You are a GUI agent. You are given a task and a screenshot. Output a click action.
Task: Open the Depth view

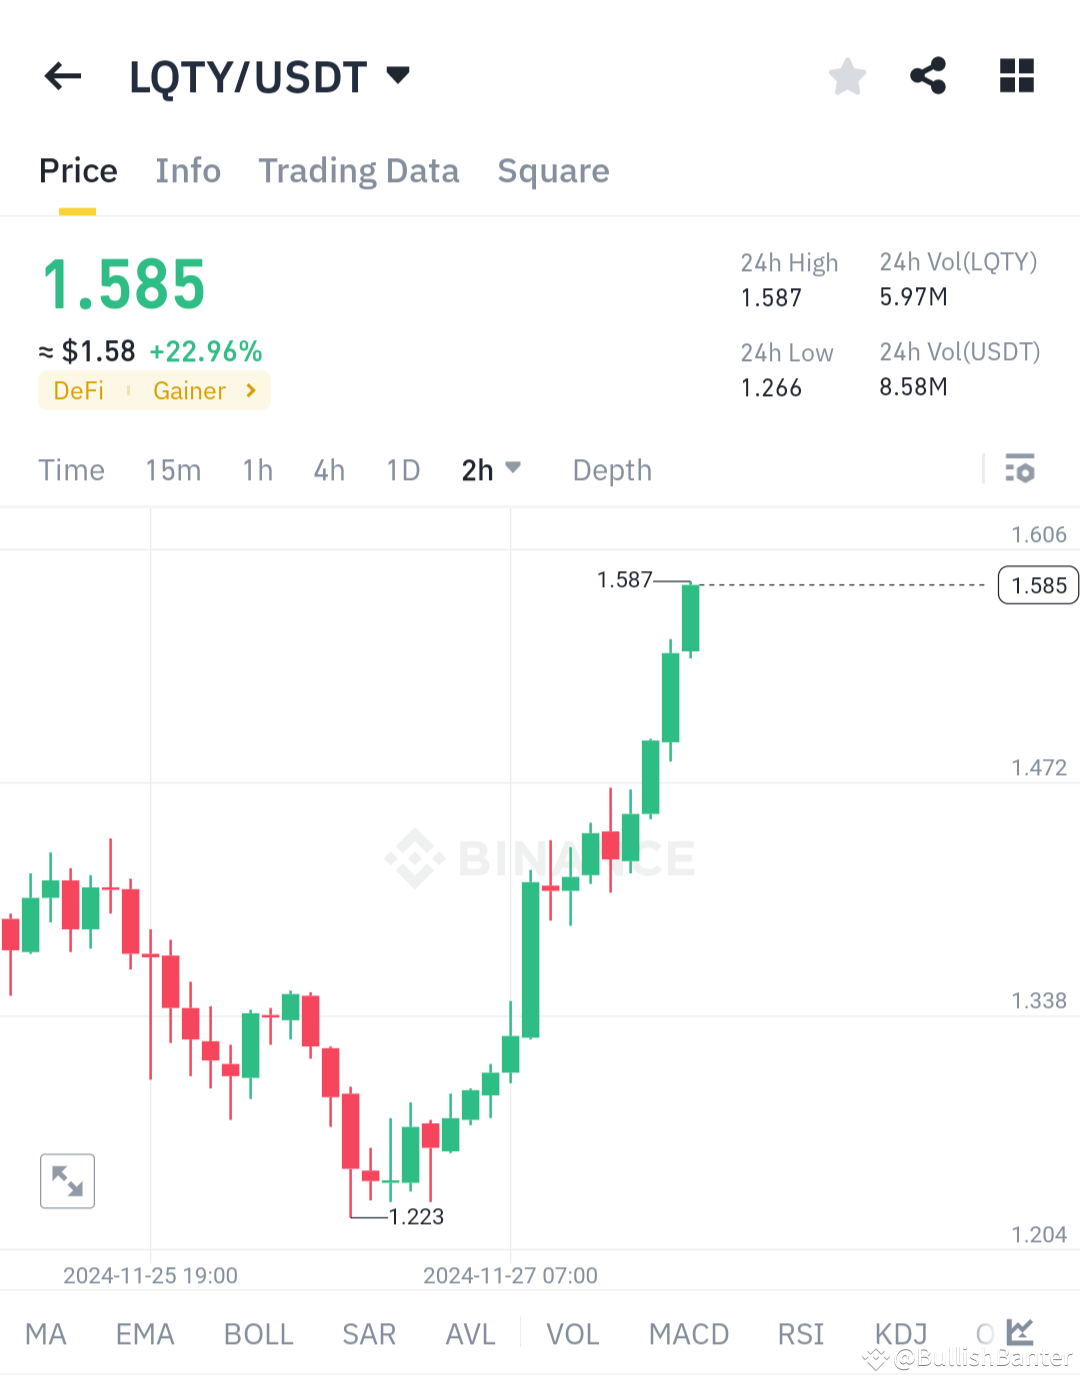point(611,469)
